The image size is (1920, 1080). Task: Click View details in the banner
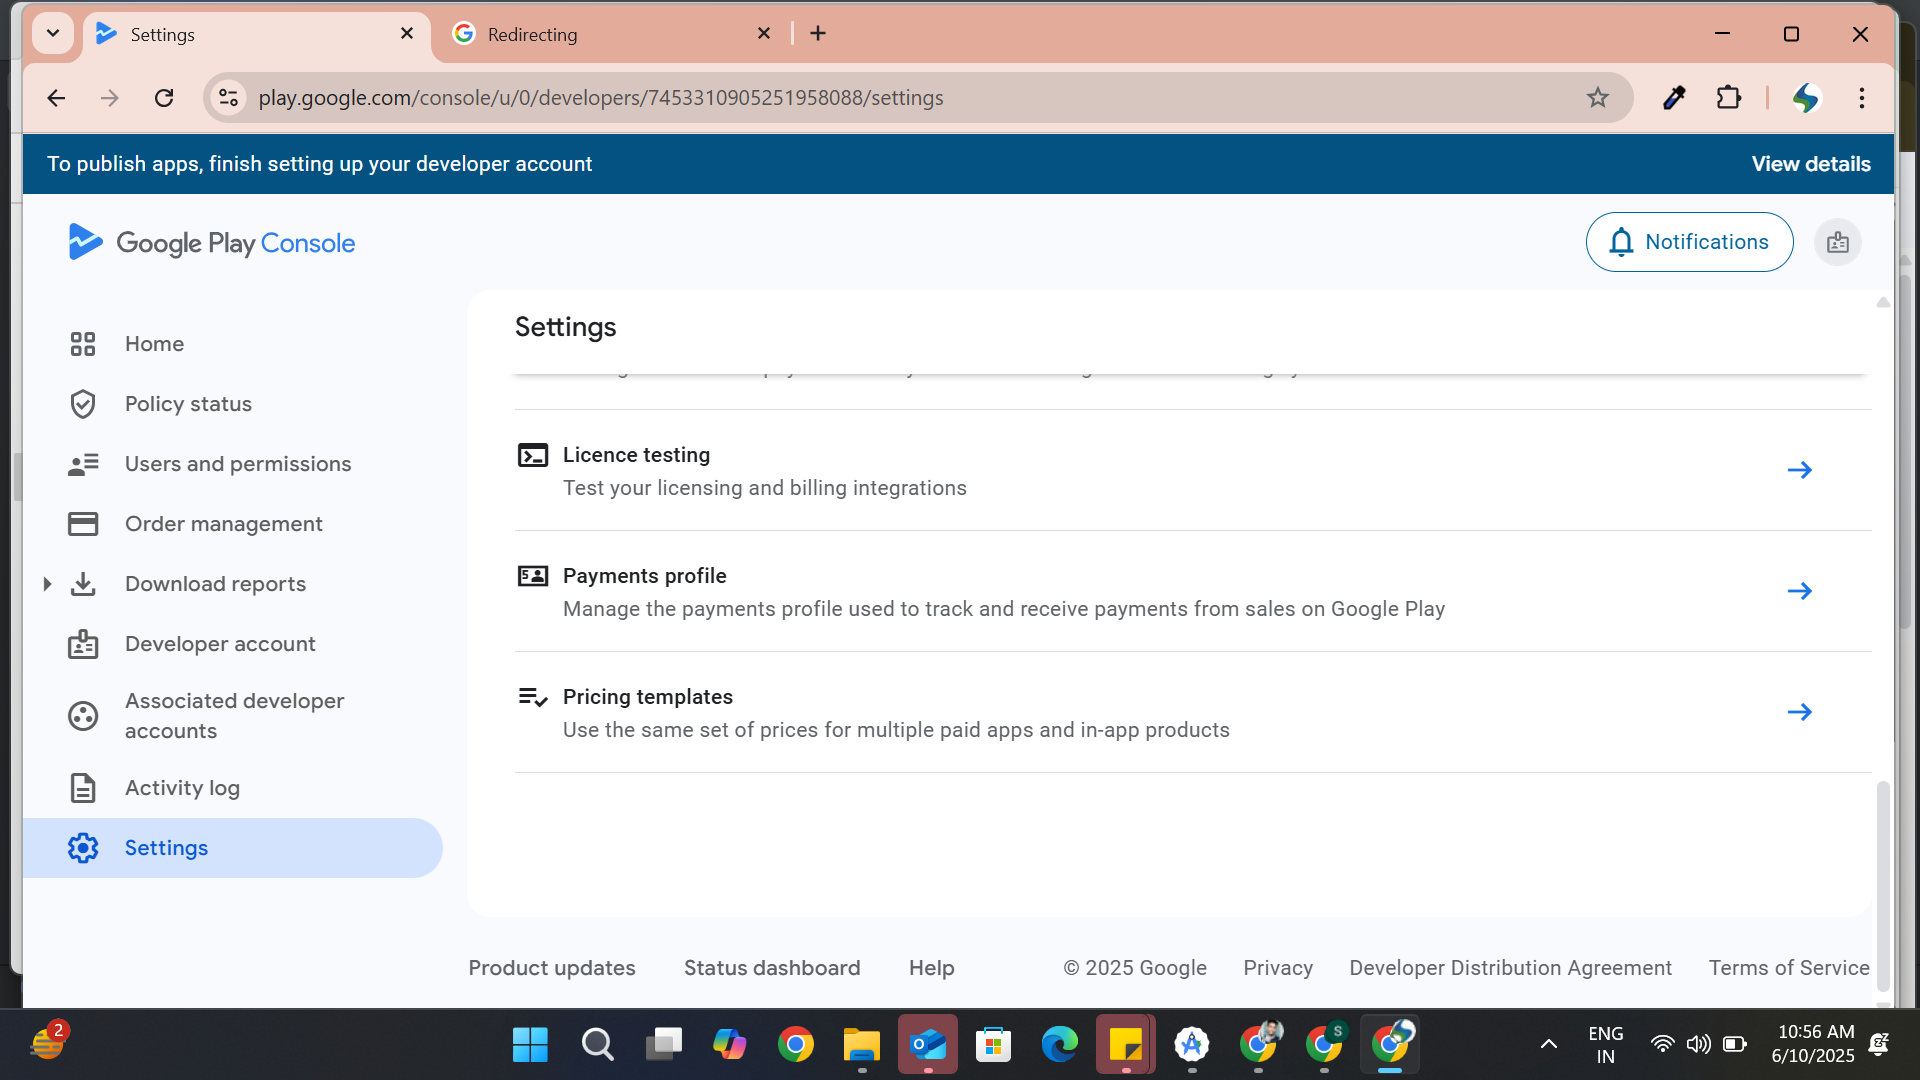[x=1811, y=164]
